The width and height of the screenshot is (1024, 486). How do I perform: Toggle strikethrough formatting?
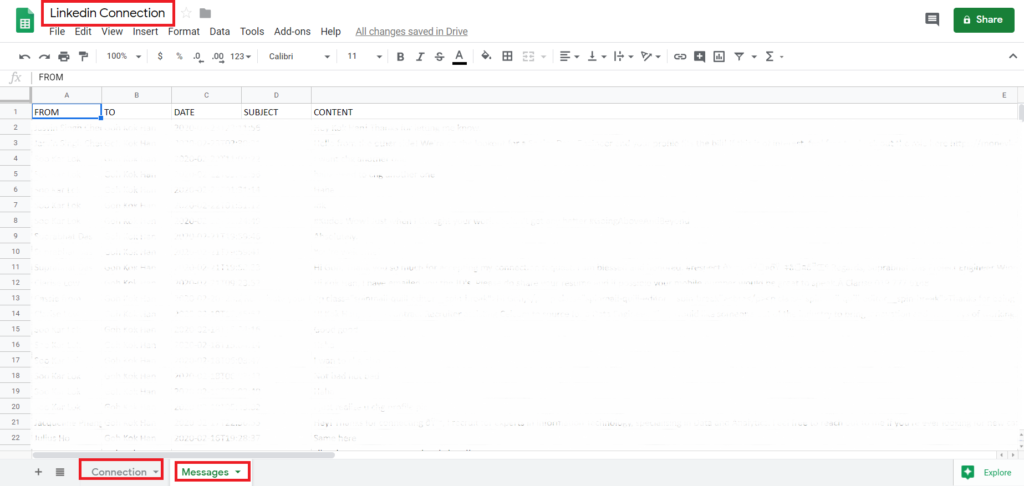pos(438,56)
